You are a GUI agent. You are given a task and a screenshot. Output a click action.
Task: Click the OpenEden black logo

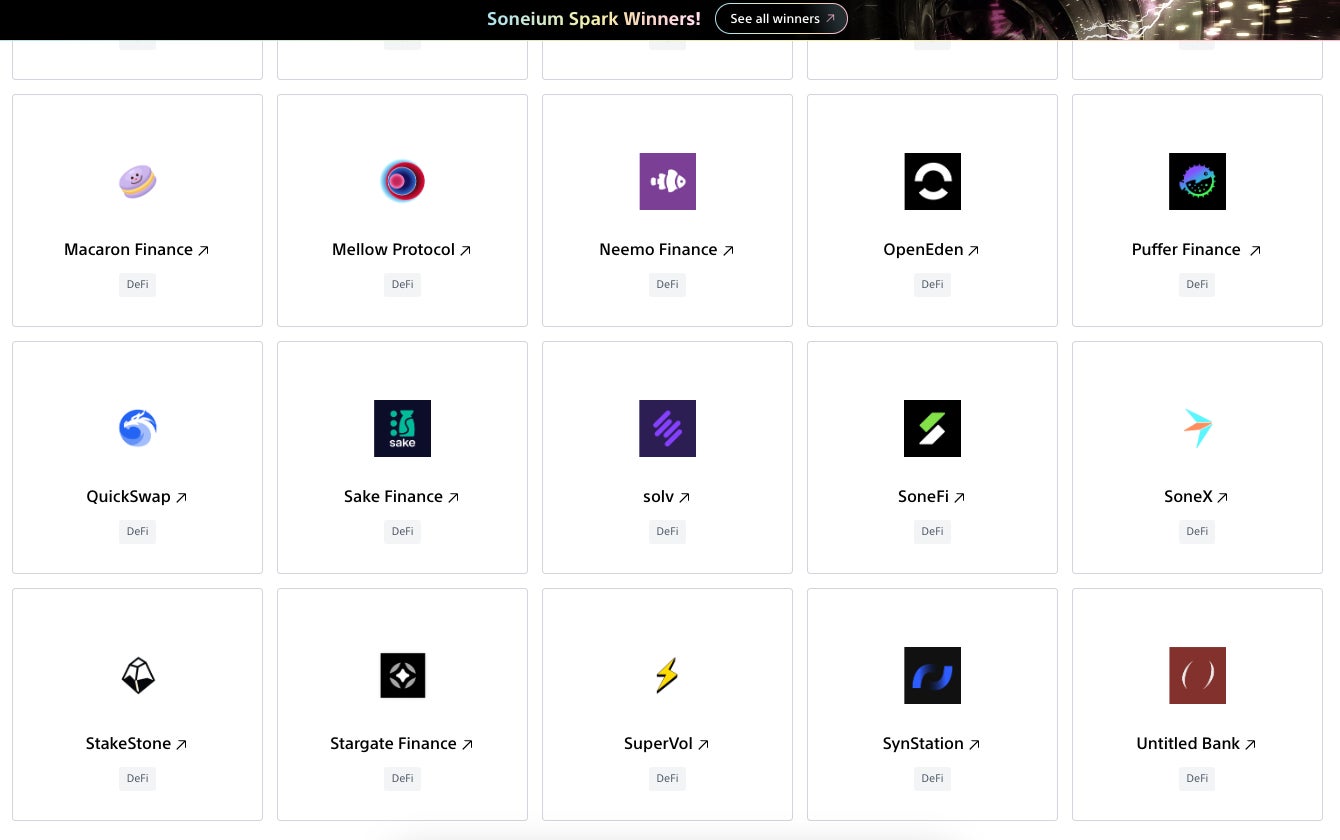(932, 181)
